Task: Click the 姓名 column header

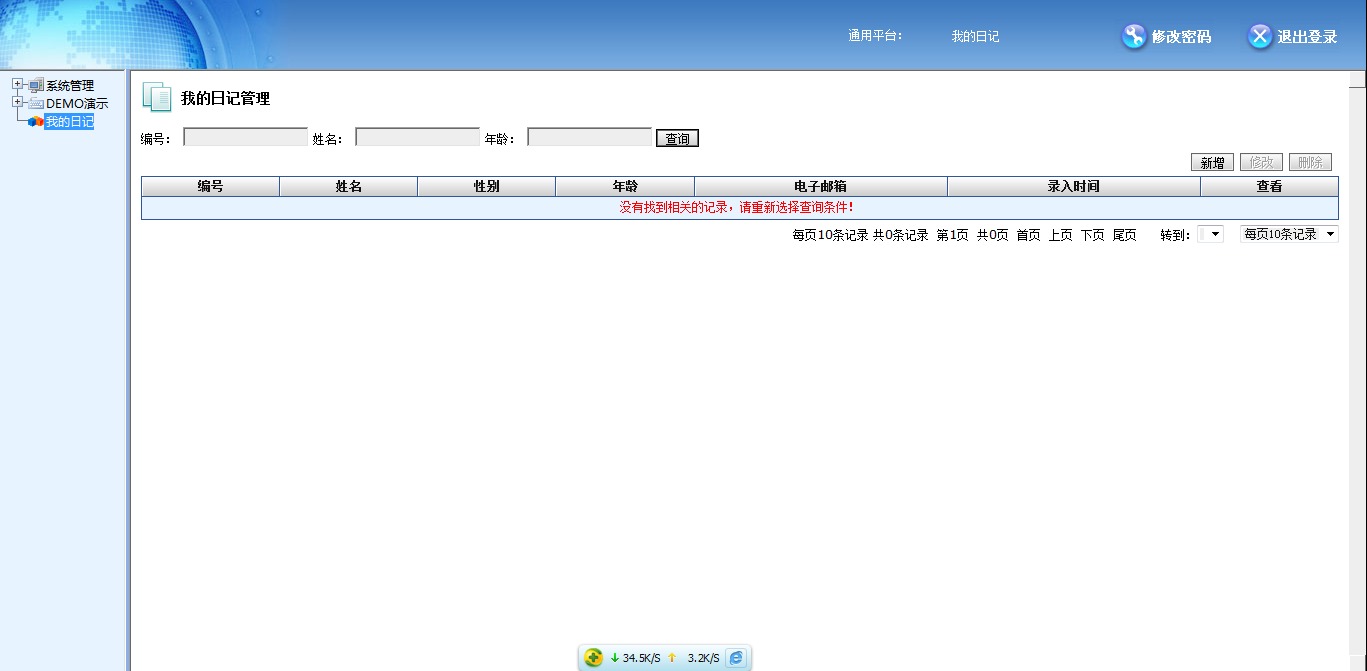Action: coord(348,186)
